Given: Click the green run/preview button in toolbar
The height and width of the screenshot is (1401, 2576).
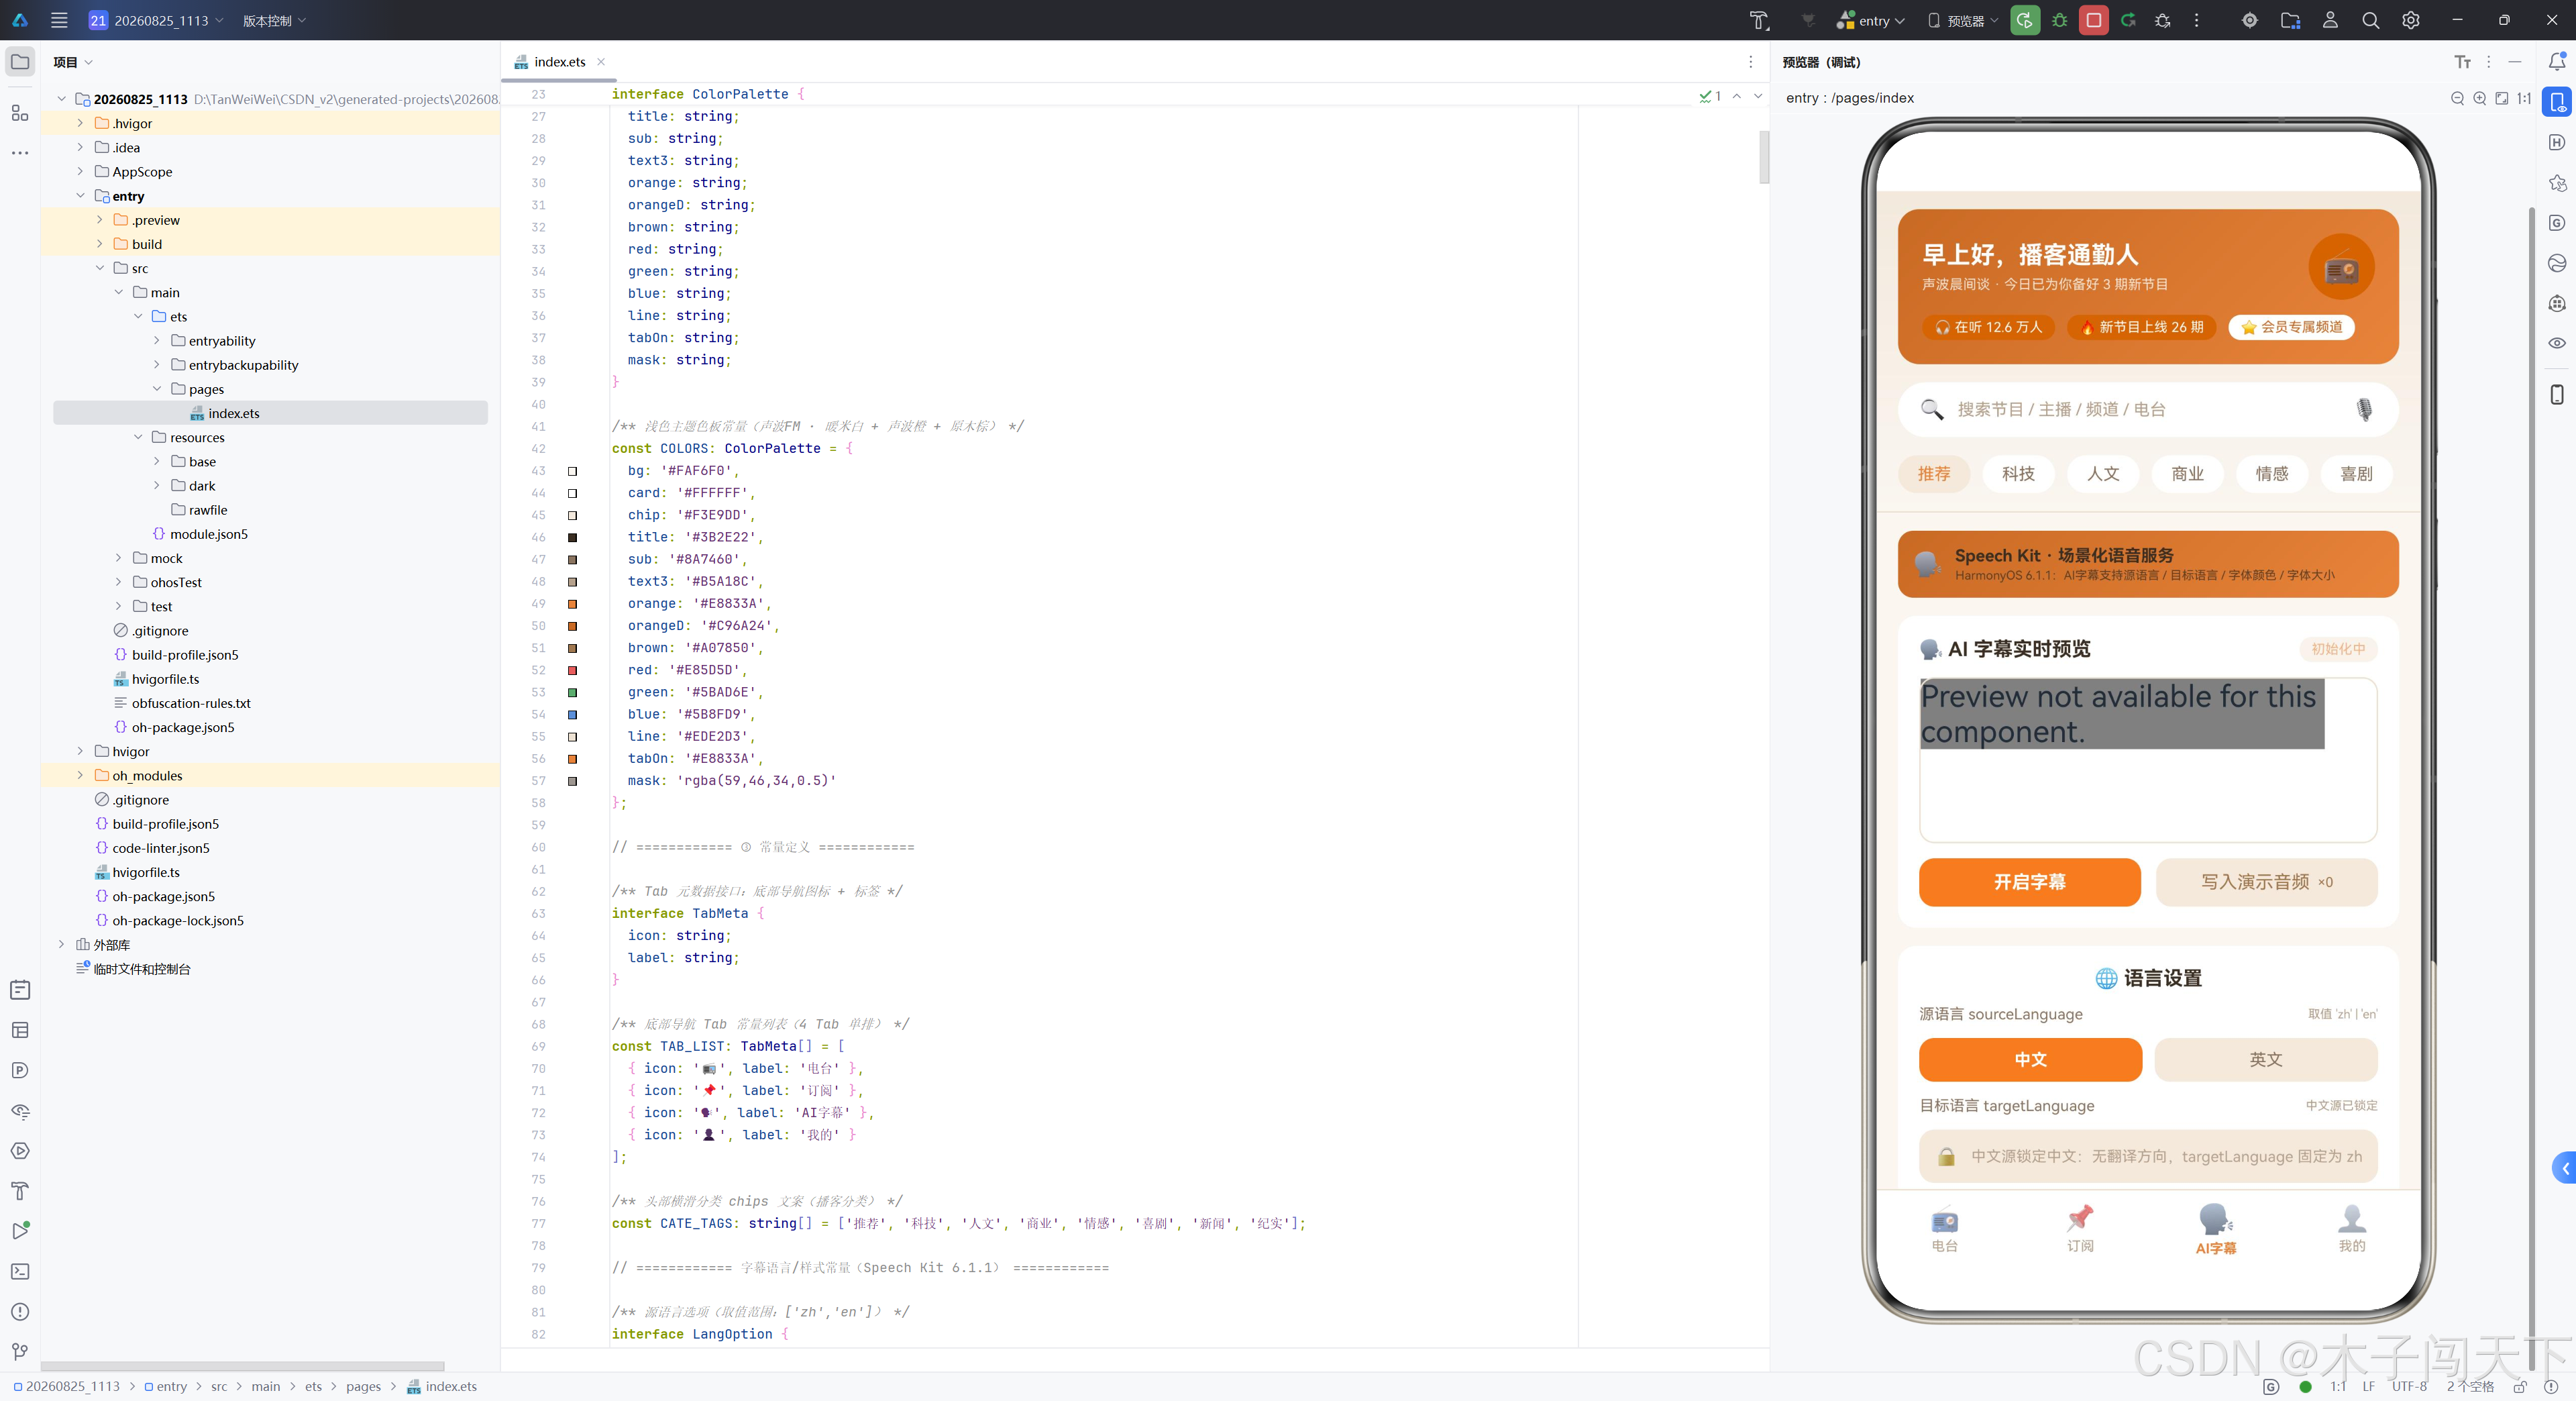Looking at the screenshot, I should 2024,20.
